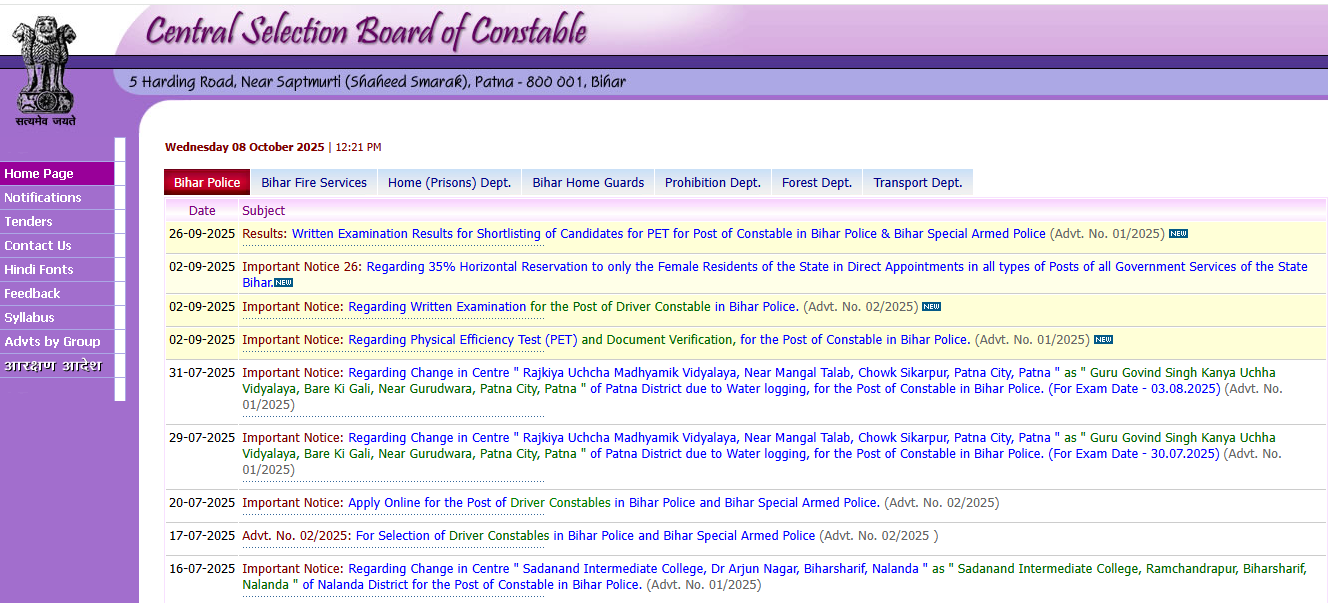The width and height of the screenshot is (1328, 603).
Task: Click NEW badge beside PET Document Verification notice
Action: [x=1103, y=340]
